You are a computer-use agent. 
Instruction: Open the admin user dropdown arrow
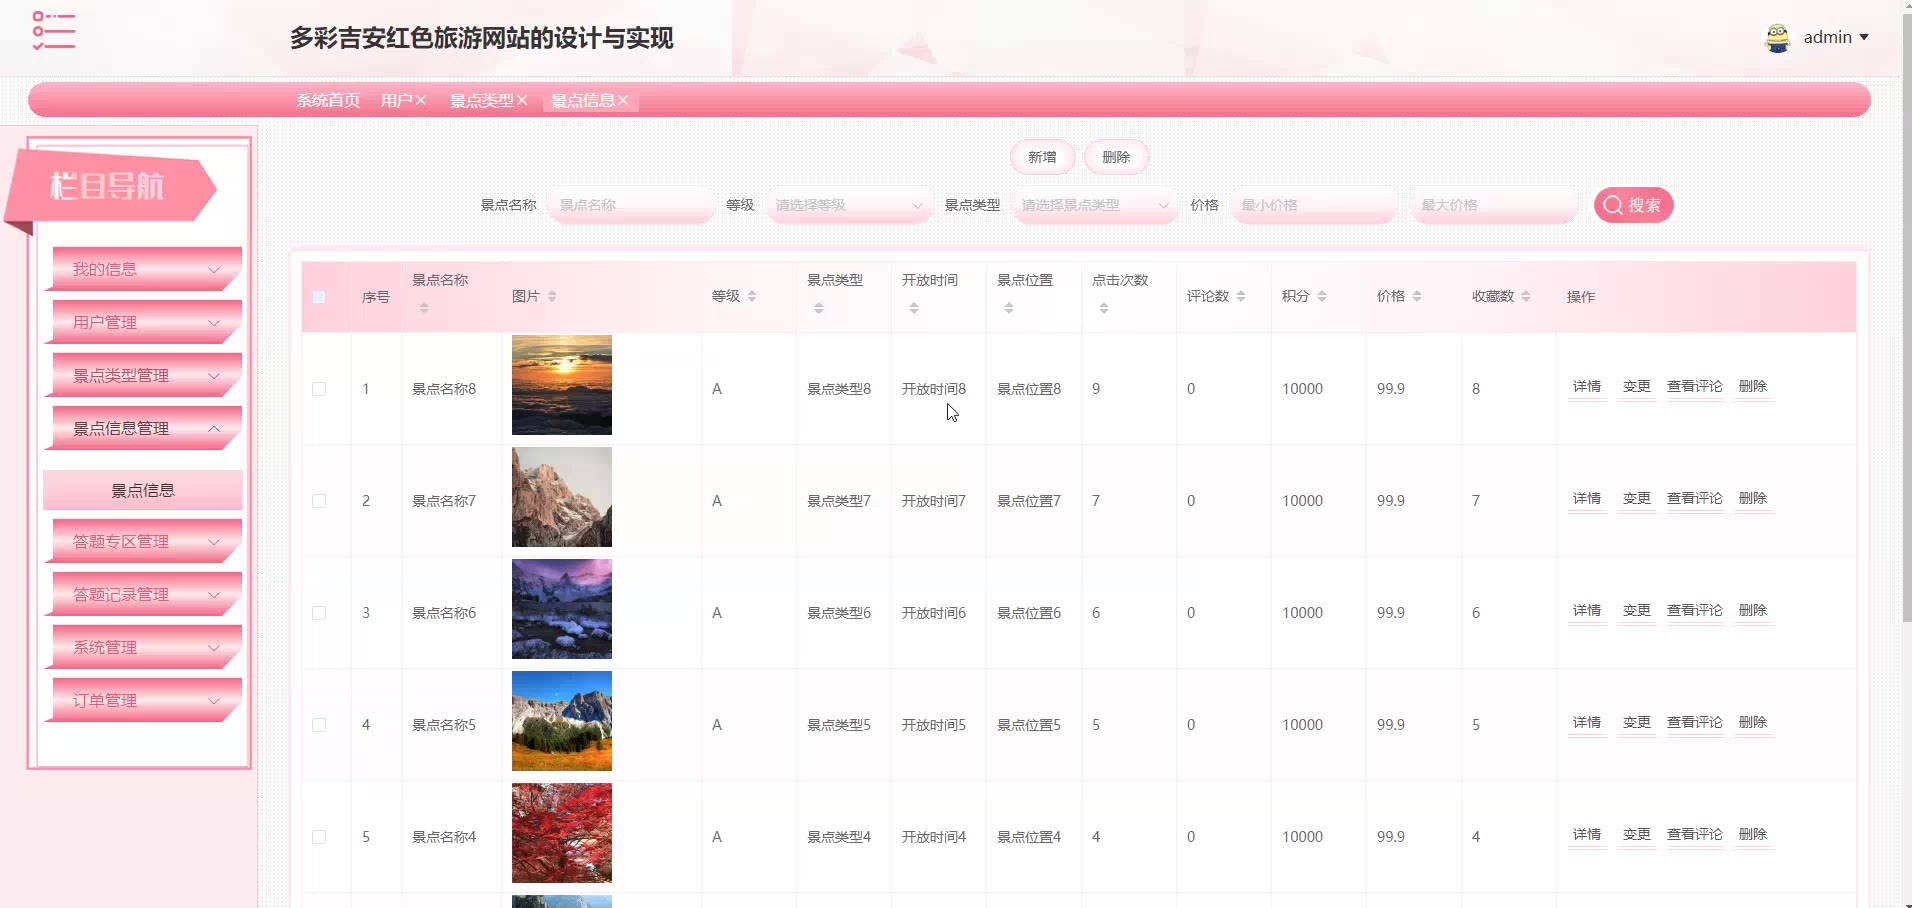tap(1864, 37)
